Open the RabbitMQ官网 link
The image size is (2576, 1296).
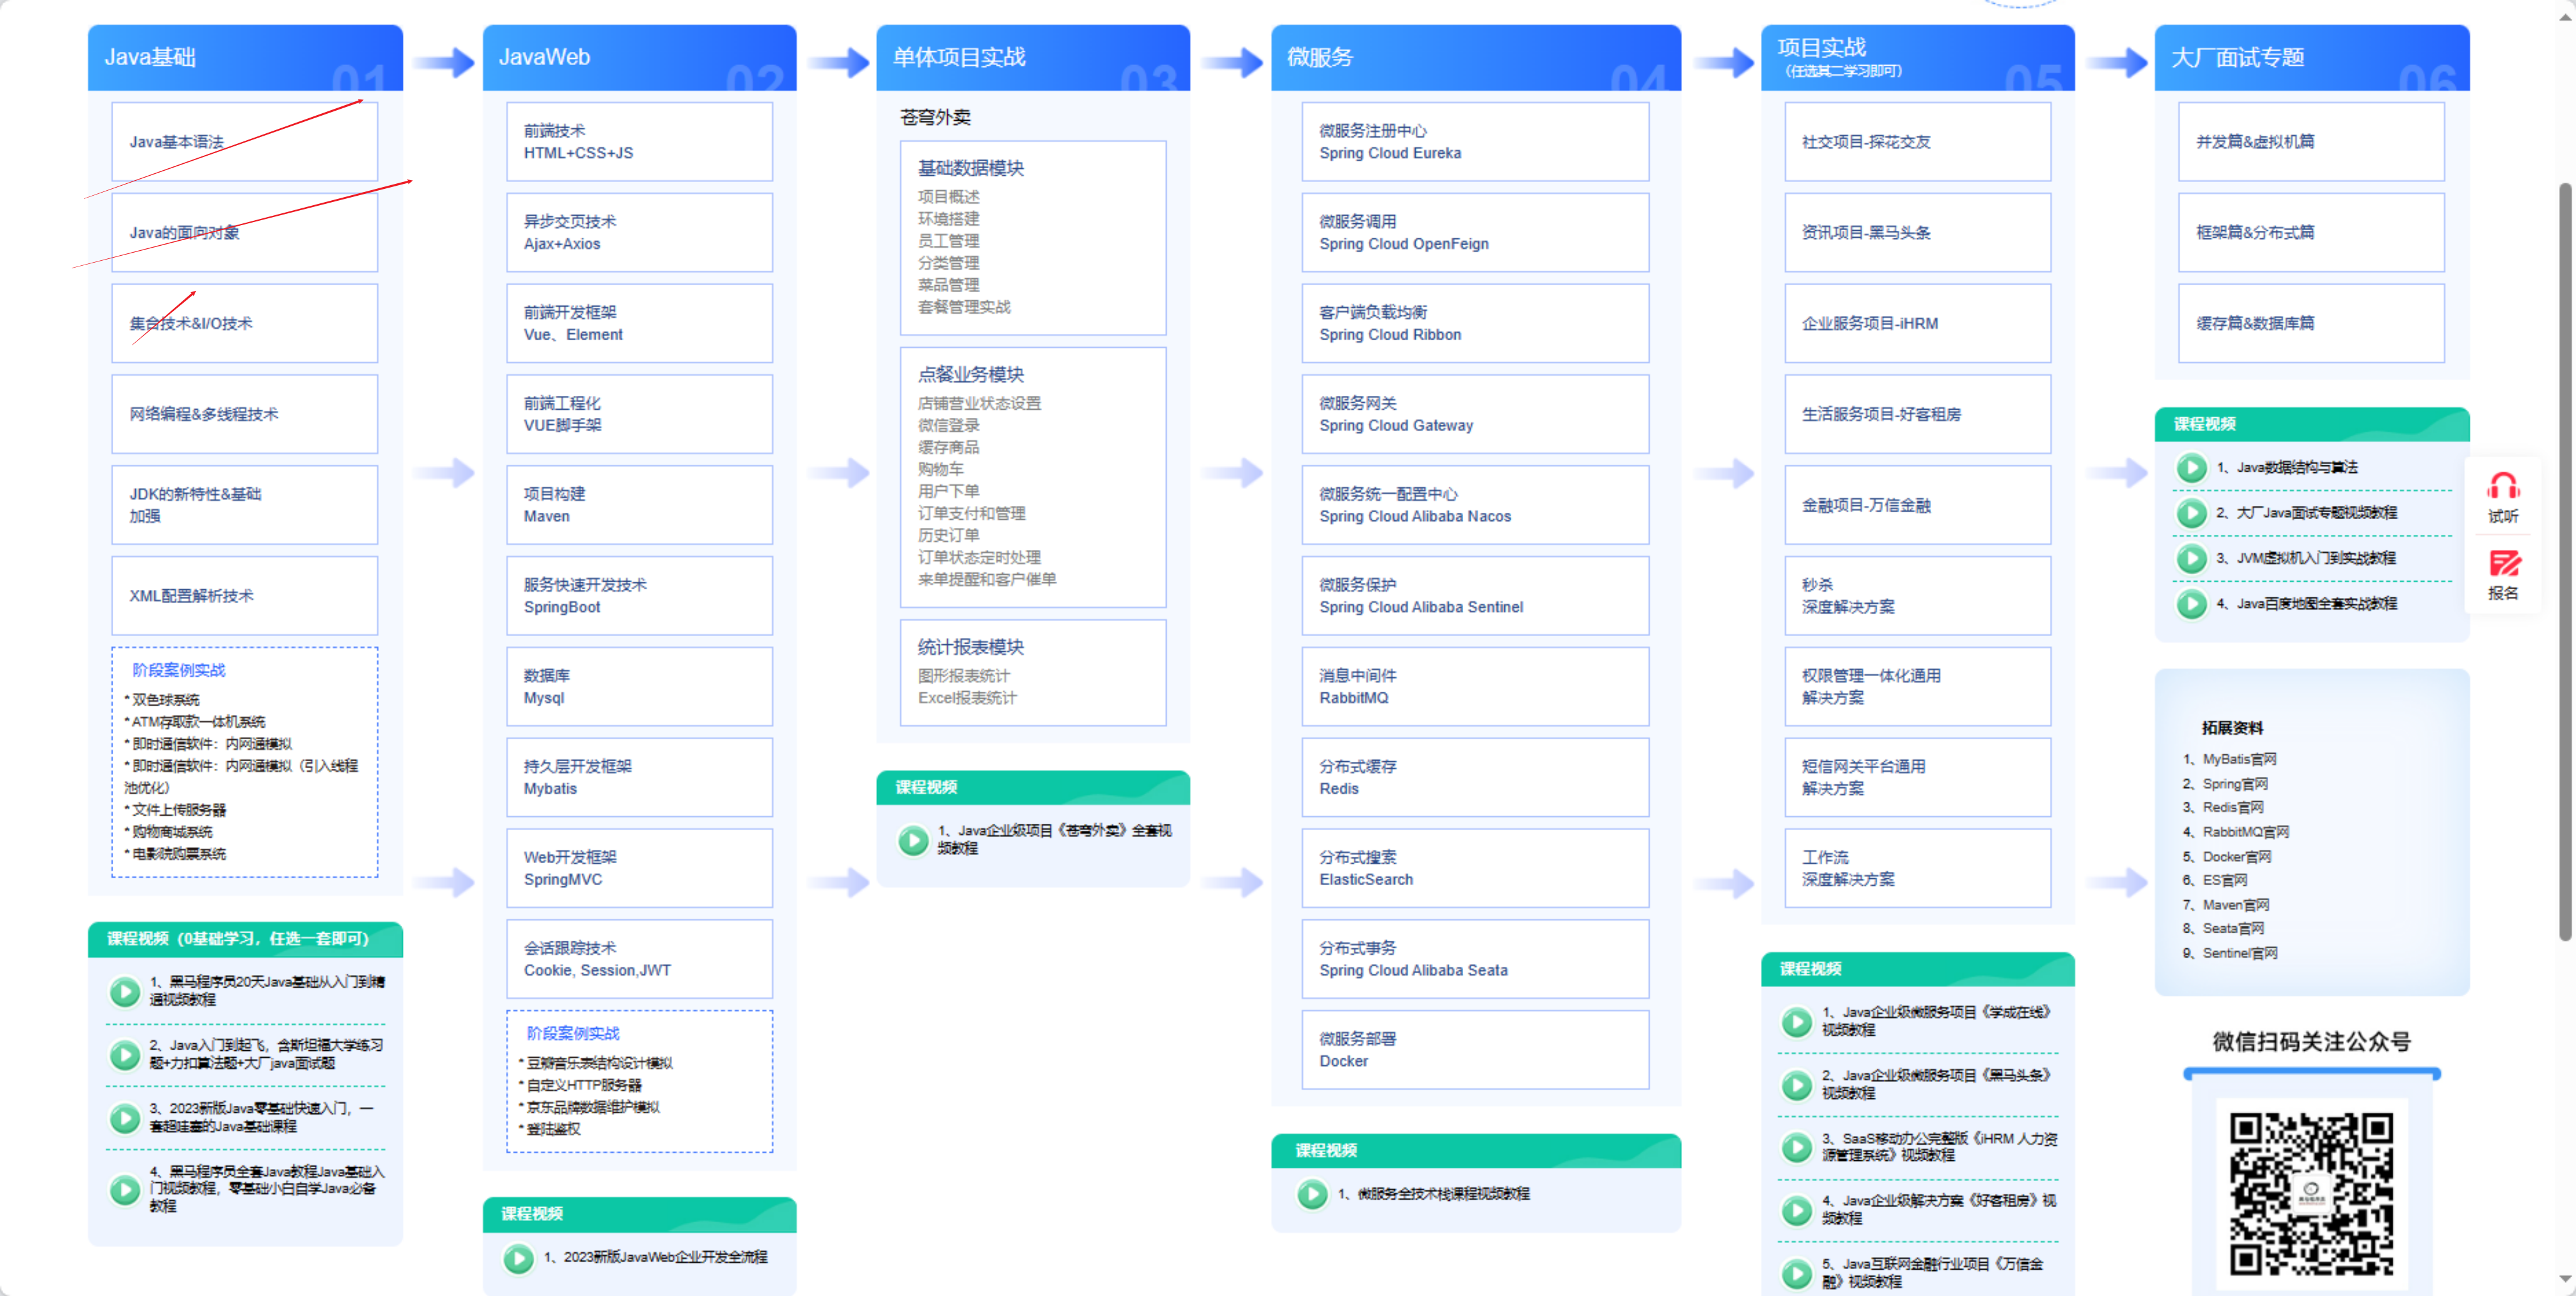[2245, 832]
